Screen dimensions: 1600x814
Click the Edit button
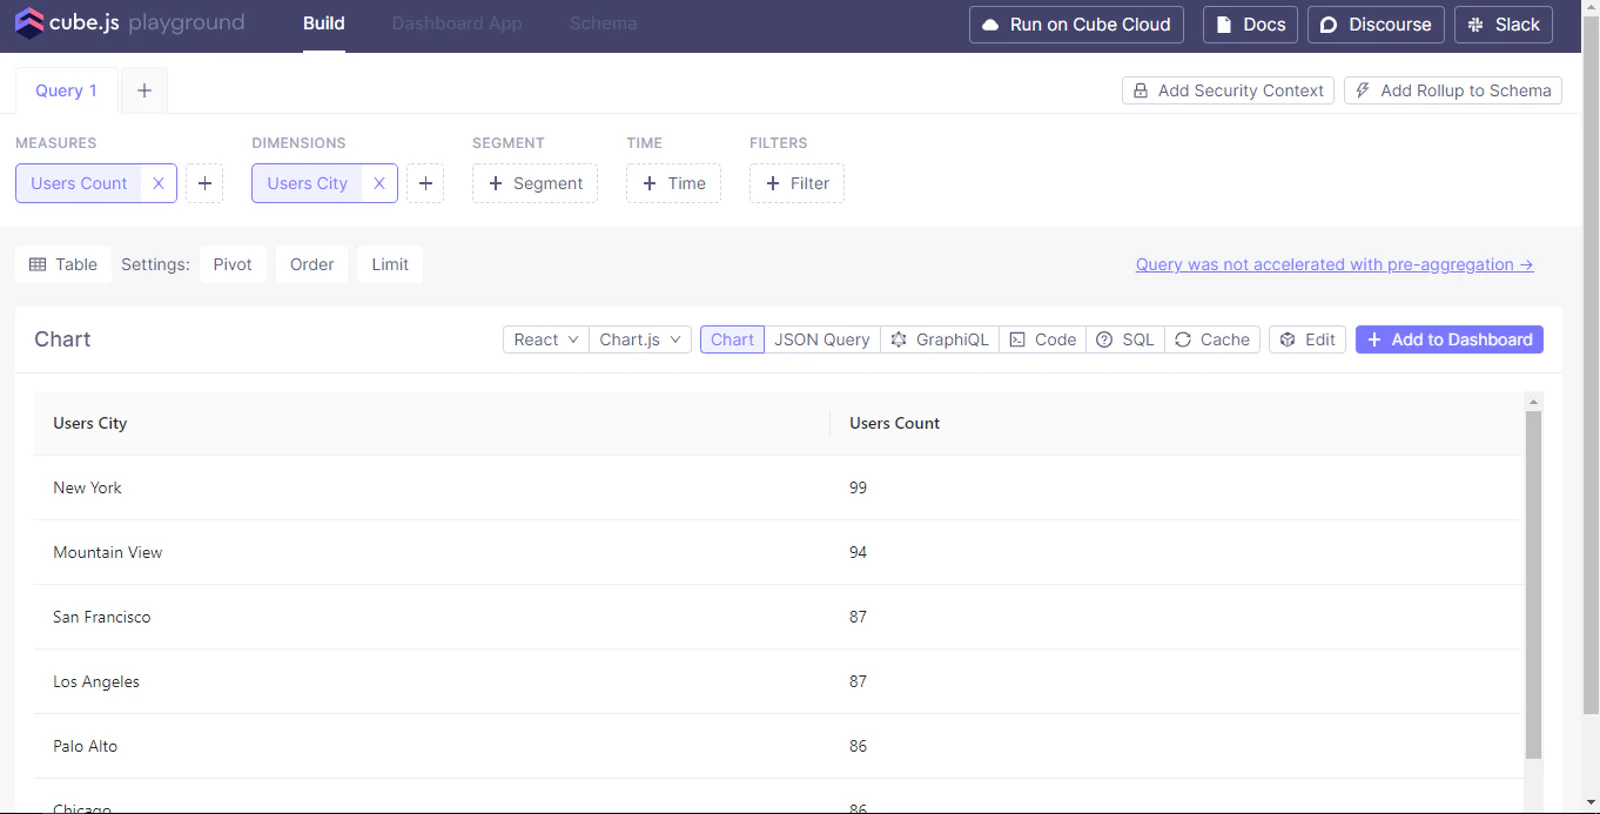coord(1308,339)
